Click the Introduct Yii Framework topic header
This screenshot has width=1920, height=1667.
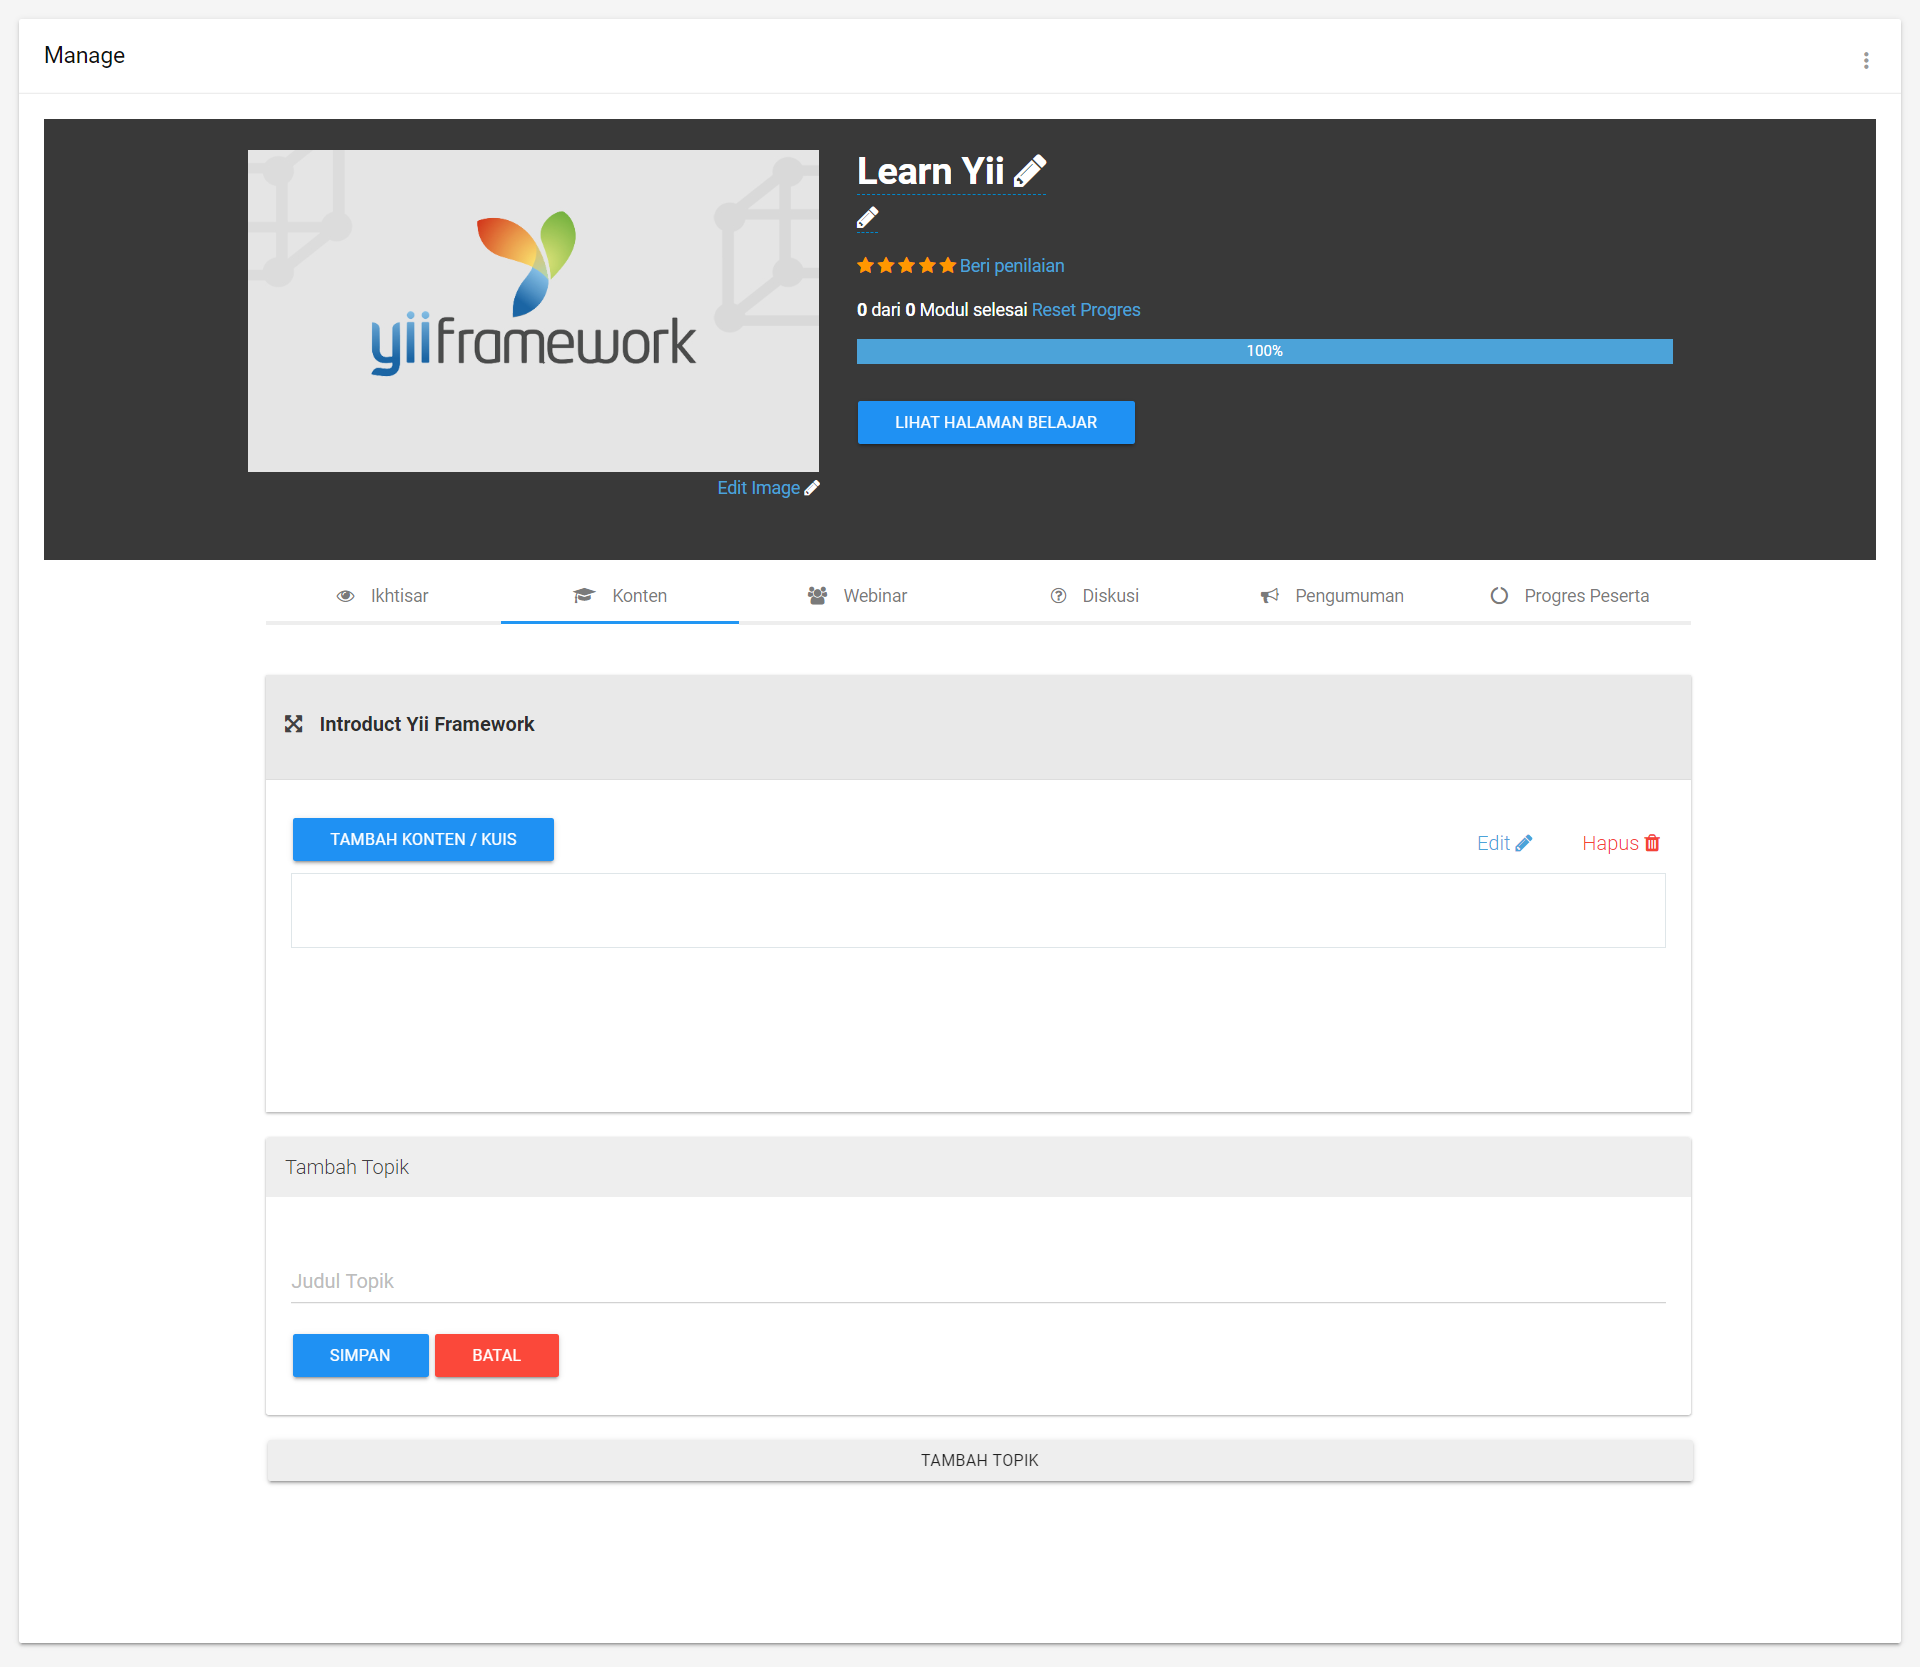[978, 727]
